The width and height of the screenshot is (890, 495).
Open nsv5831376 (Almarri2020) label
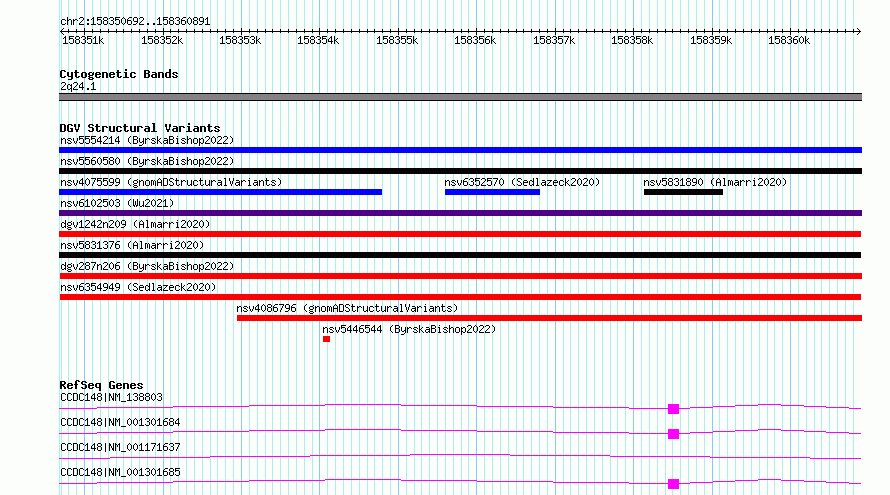pyautogui.click(x=132, y=245)
